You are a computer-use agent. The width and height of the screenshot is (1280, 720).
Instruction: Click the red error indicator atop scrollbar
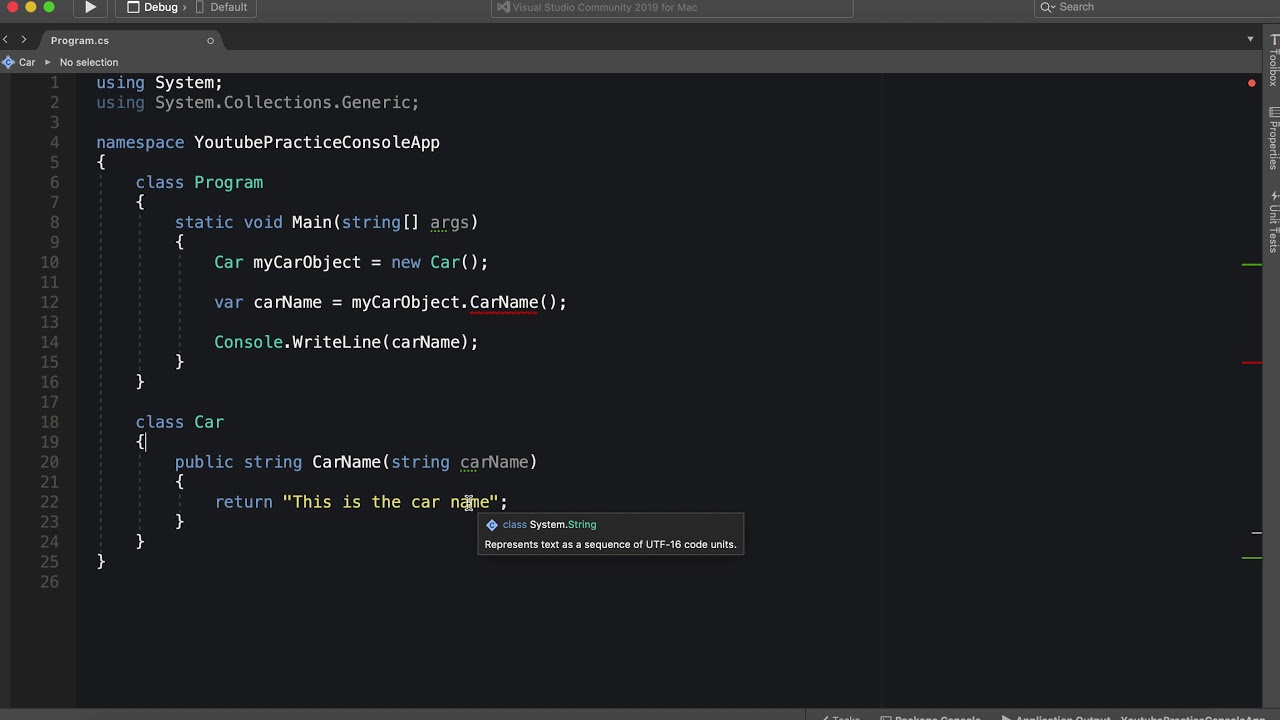(1251, 83)
